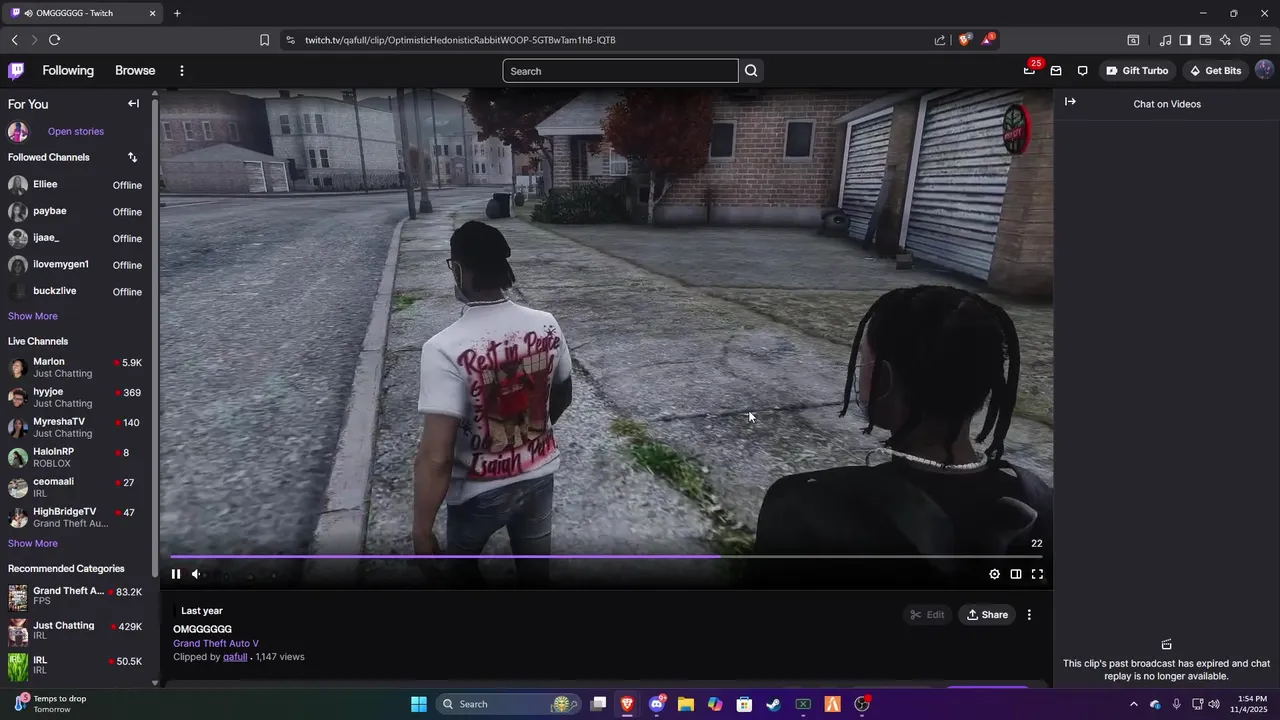Open Brave Leo AI sparkle icon
The image size is (1280, 720).
1225,40
